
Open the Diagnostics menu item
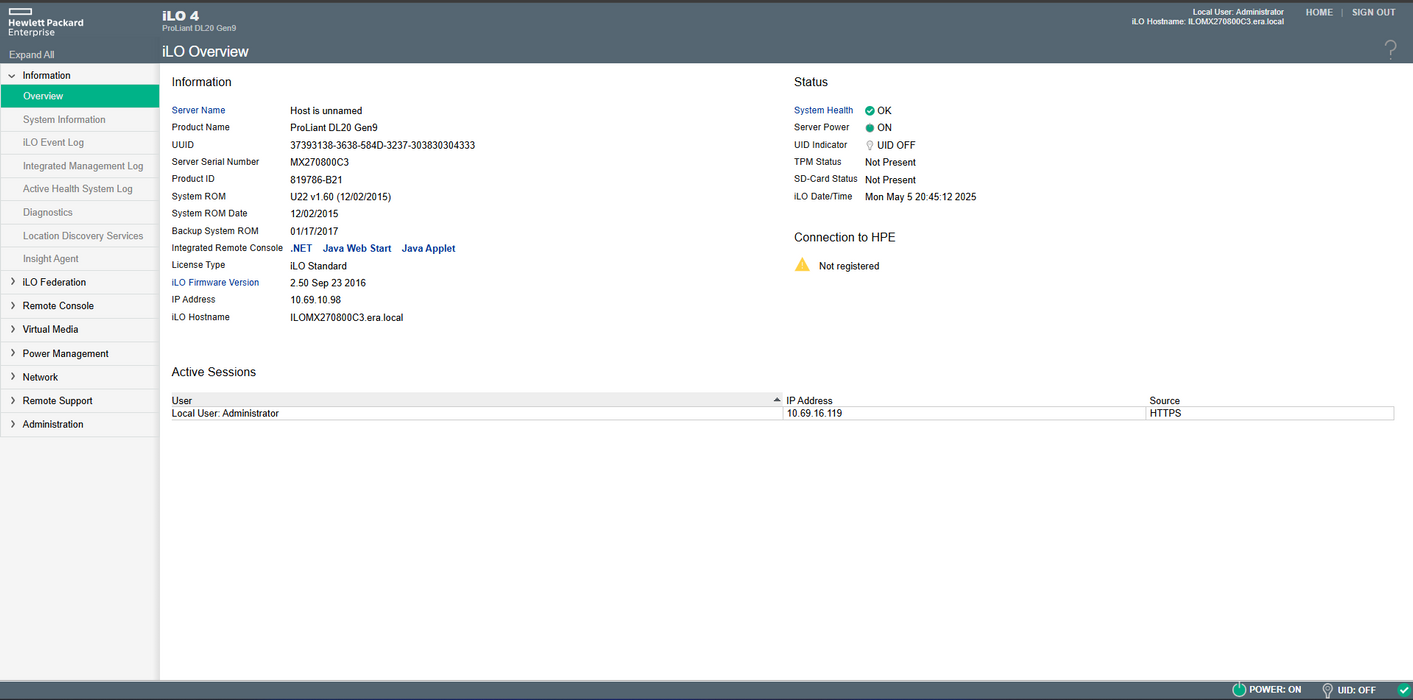(x=48, y=212)
